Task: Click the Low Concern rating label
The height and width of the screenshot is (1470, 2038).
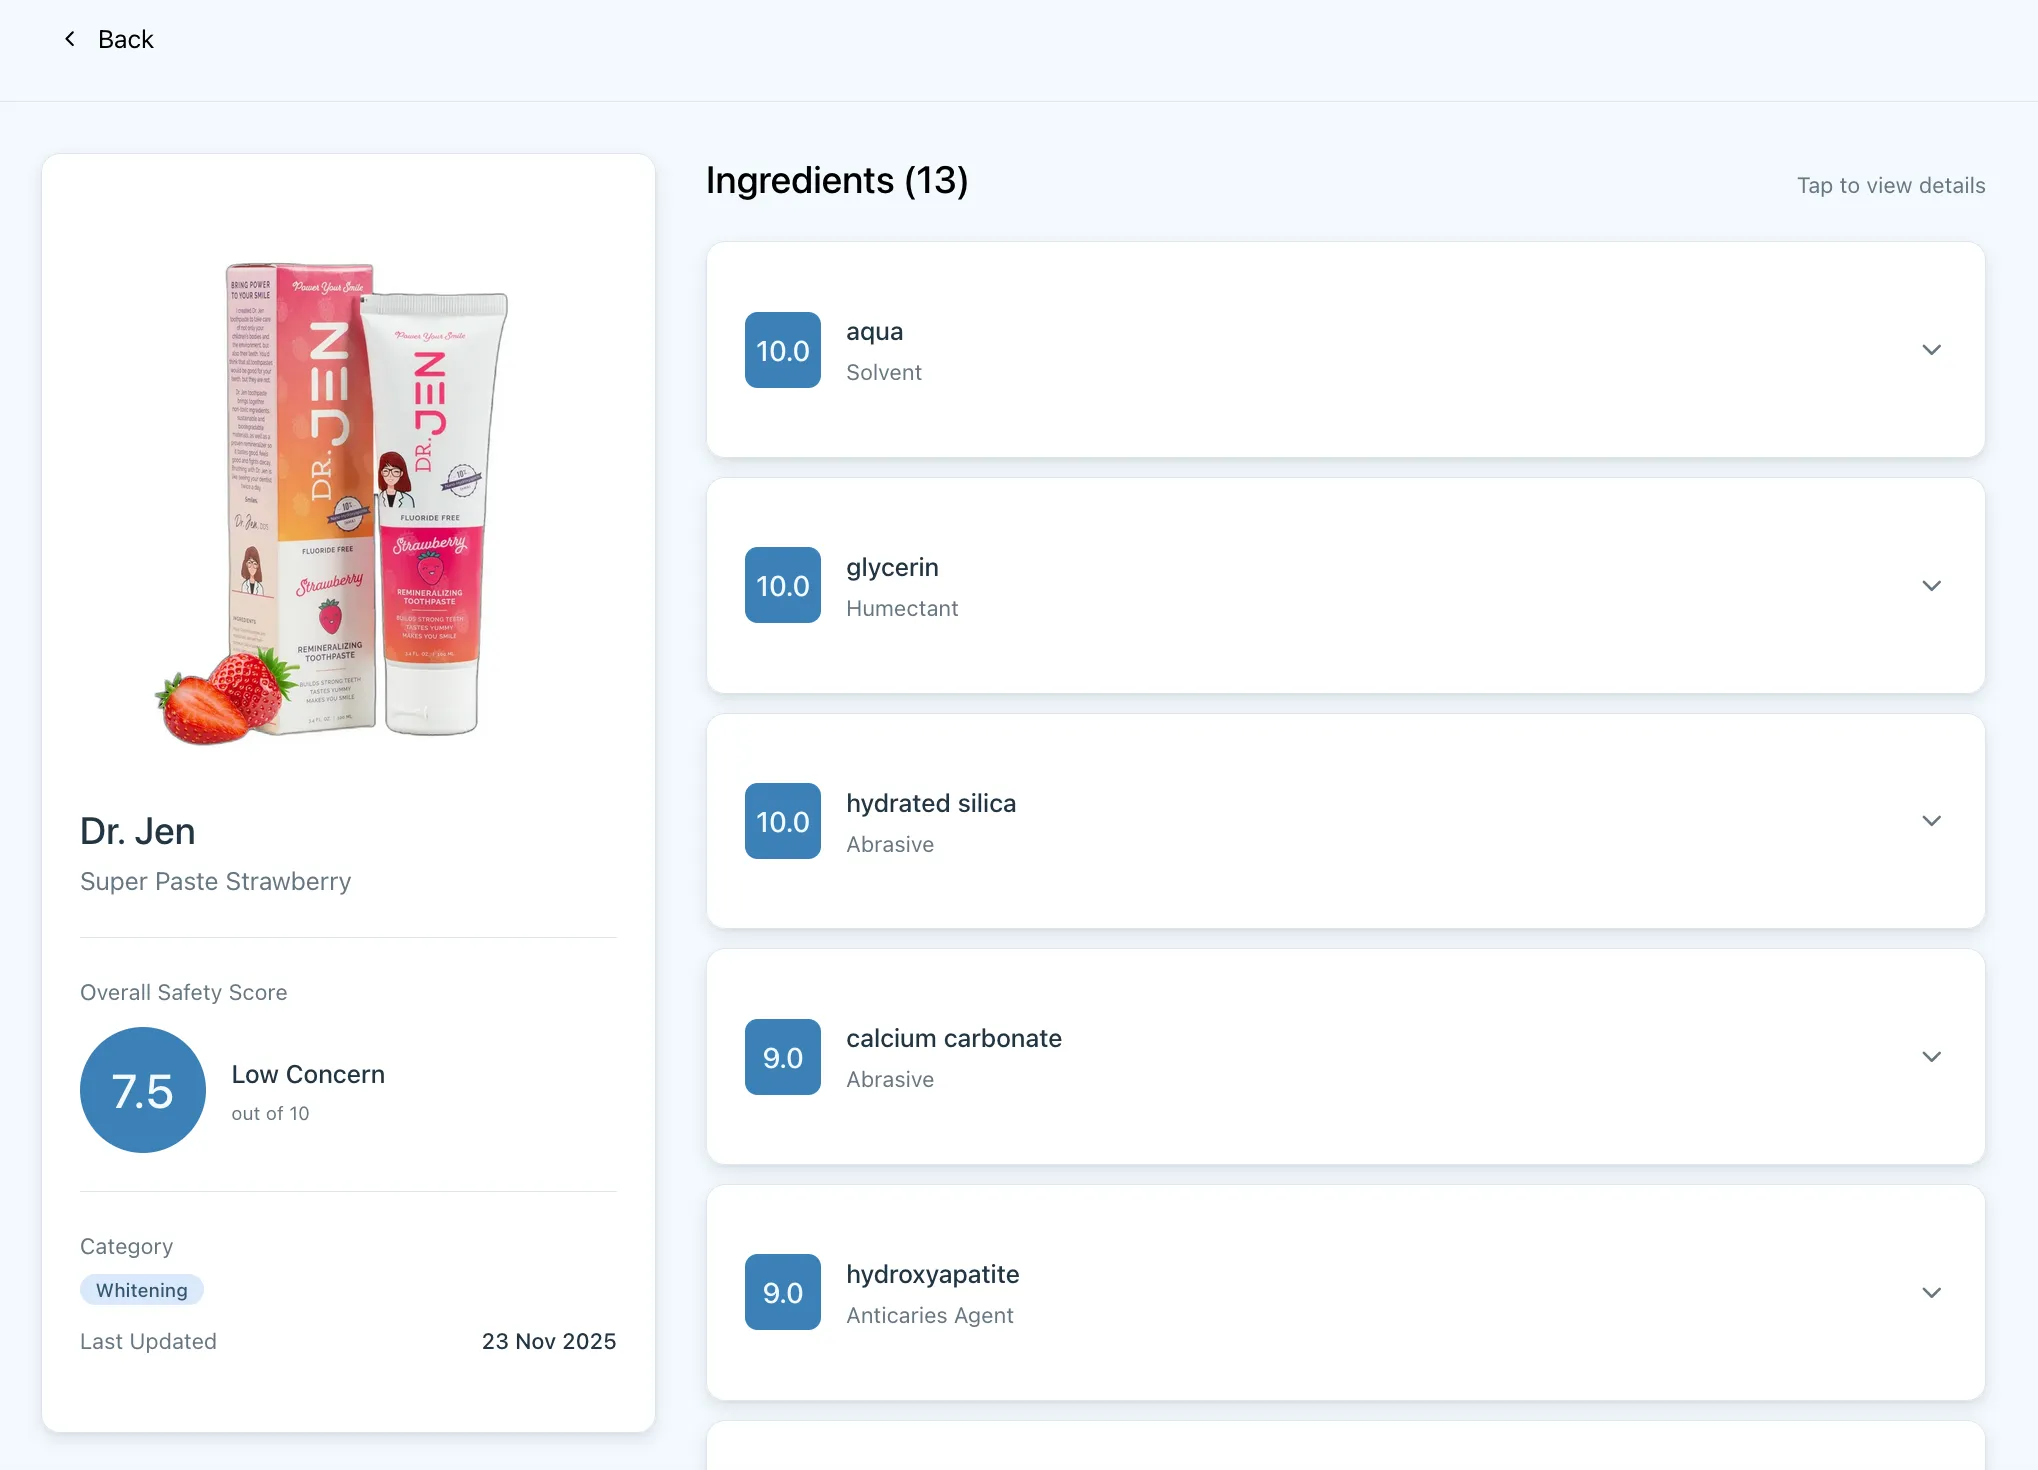Action: tap(308, 1074)
